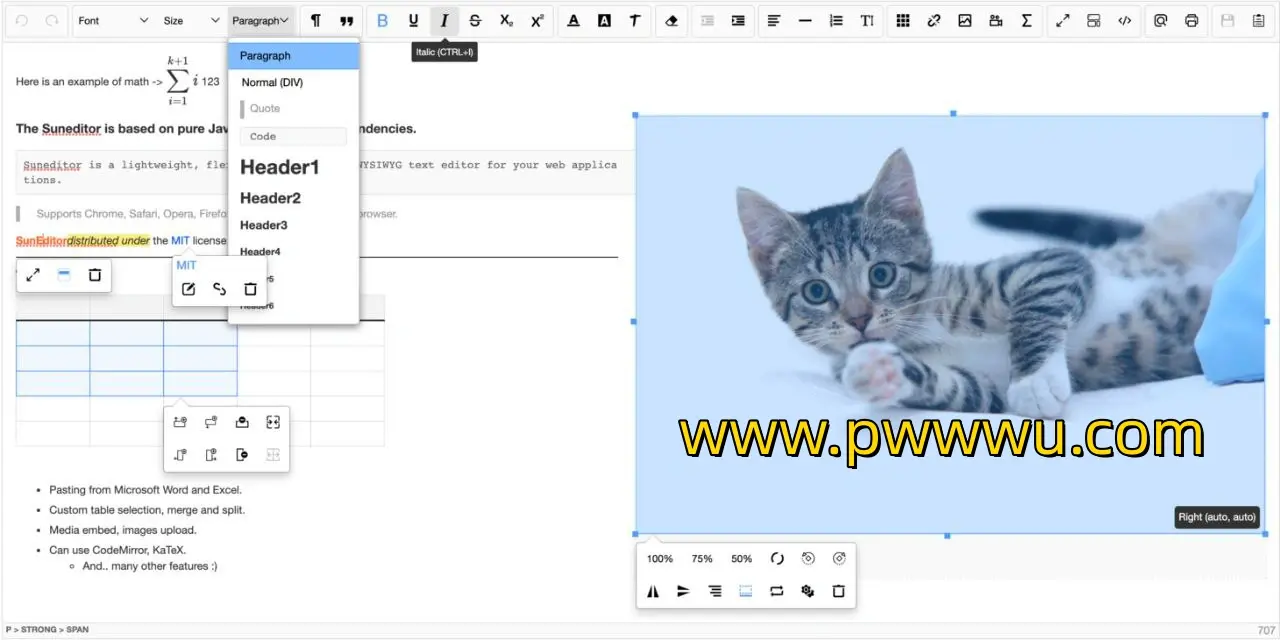The width and height of the screenshot is (1280, 640).
Task: Click the print icon in toolbar
Action: point(1191,21)
